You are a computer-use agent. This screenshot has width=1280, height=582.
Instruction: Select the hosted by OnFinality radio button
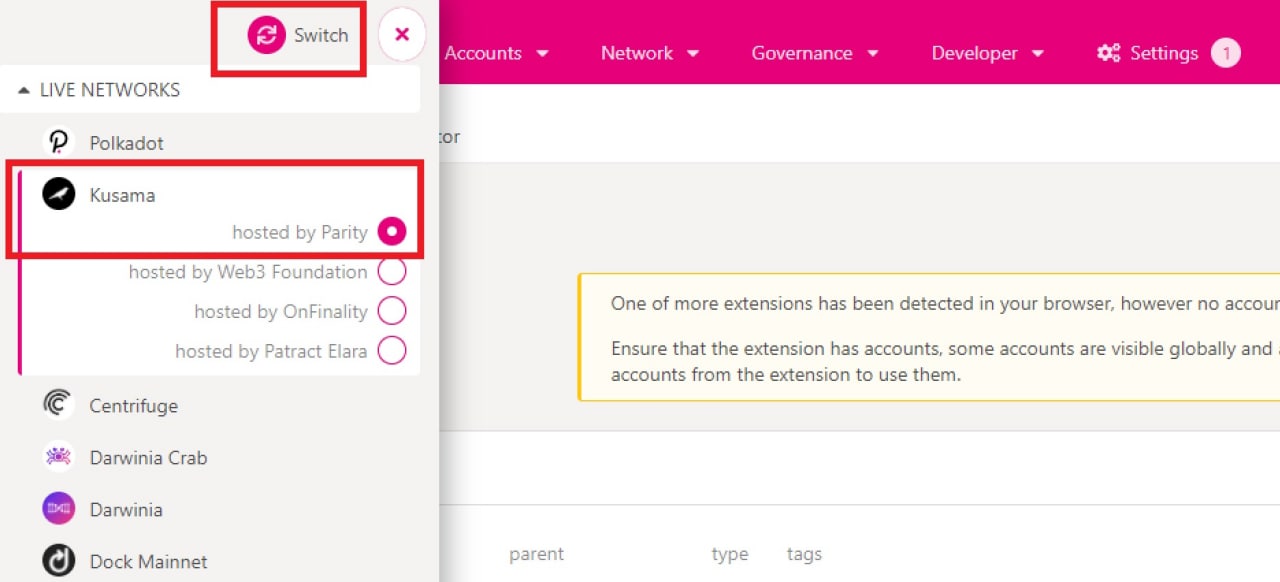[x=392, y=311]
